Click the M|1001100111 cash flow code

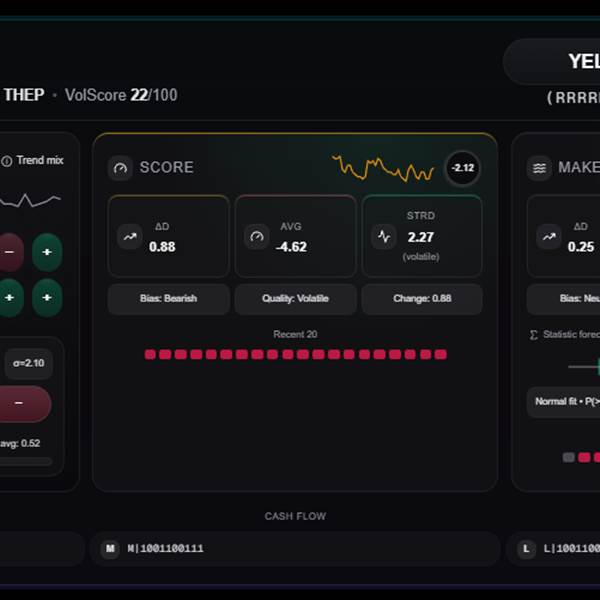point(165,549)
